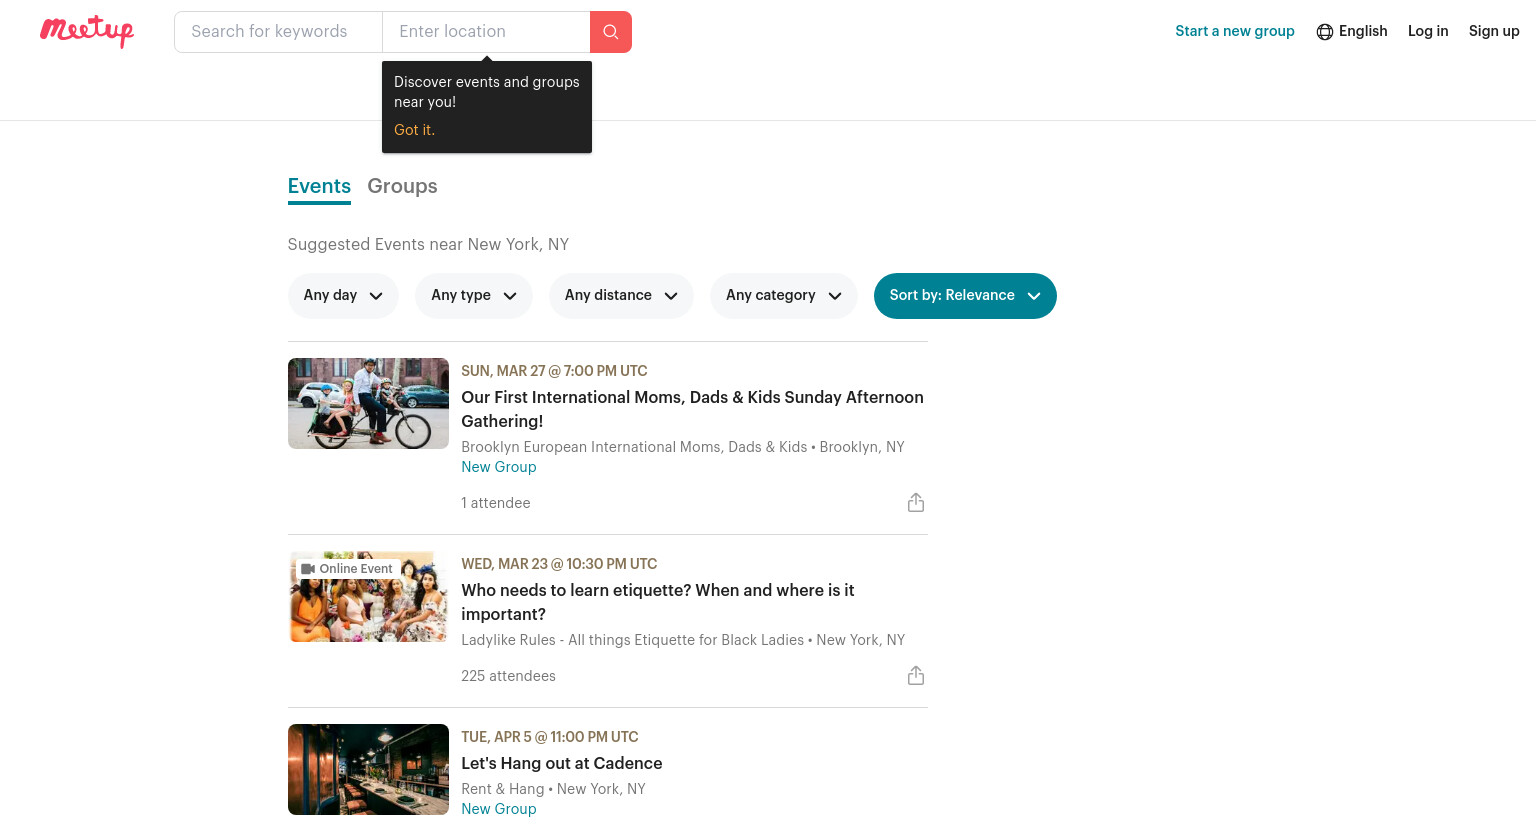The image size is (1536, 824).
Task: Expand the Any category filter
Action: click(784, 296)
